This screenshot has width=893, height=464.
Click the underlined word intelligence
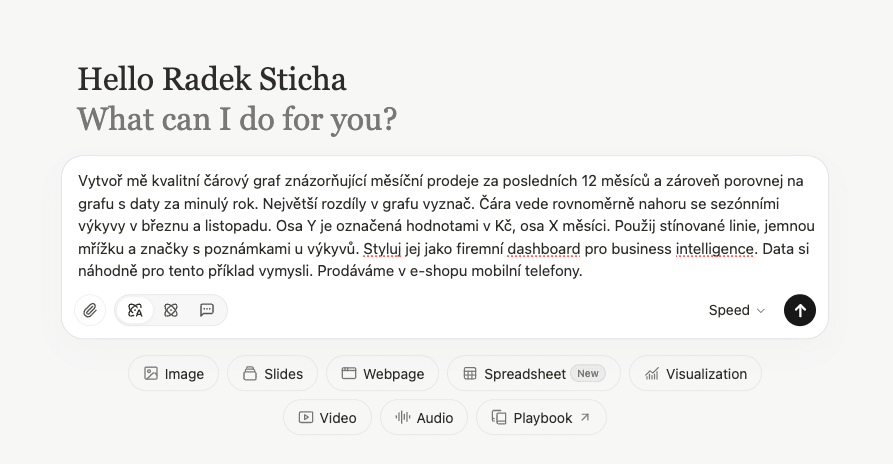[715, 249]
